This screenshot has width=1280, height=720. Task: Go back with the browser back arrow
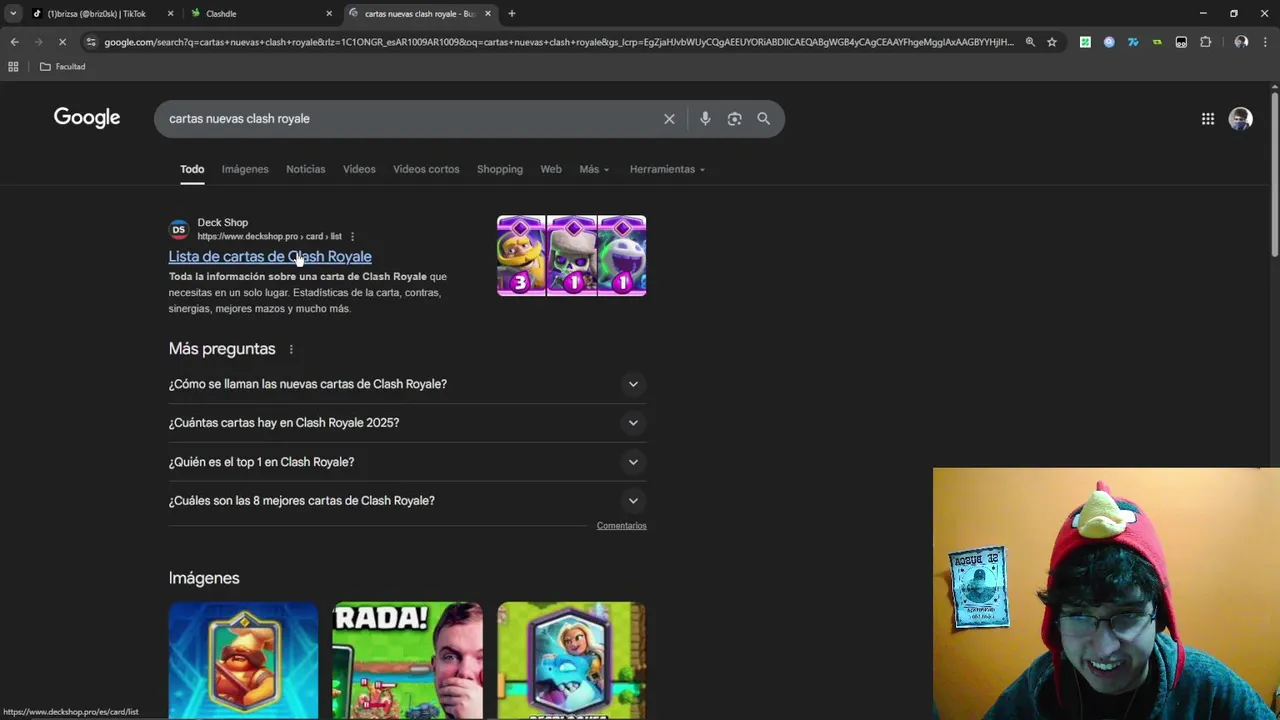pos(14,42)
